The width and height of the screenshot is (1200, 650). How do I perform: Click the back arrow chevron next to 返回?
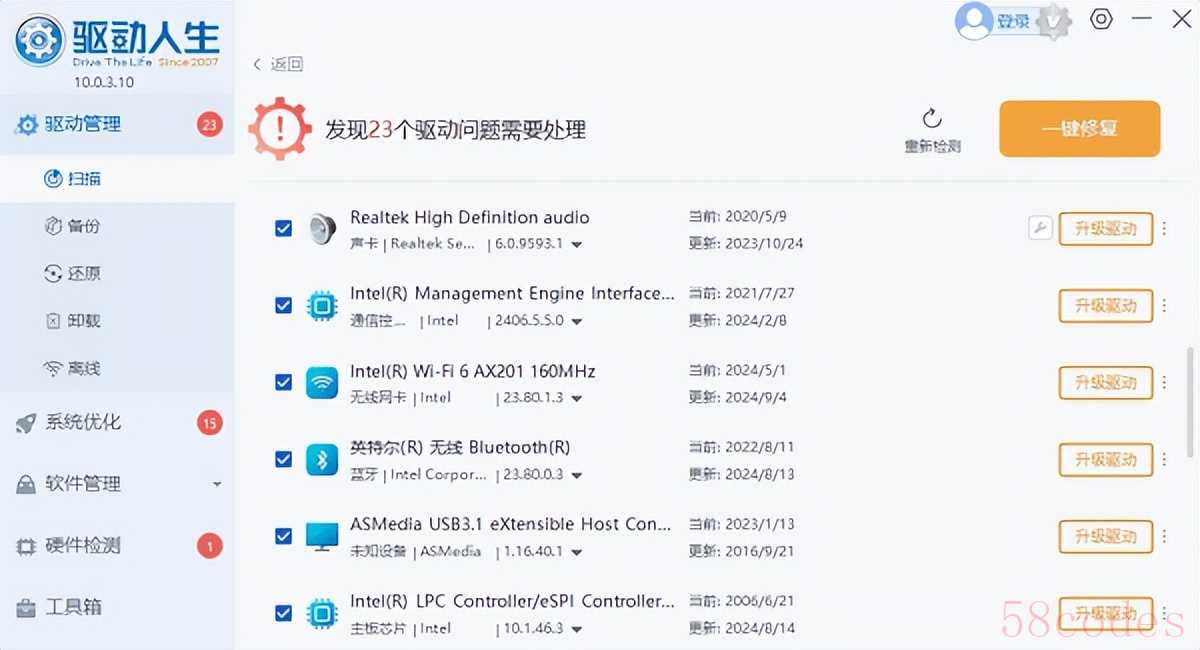click(x=257, y=64)
